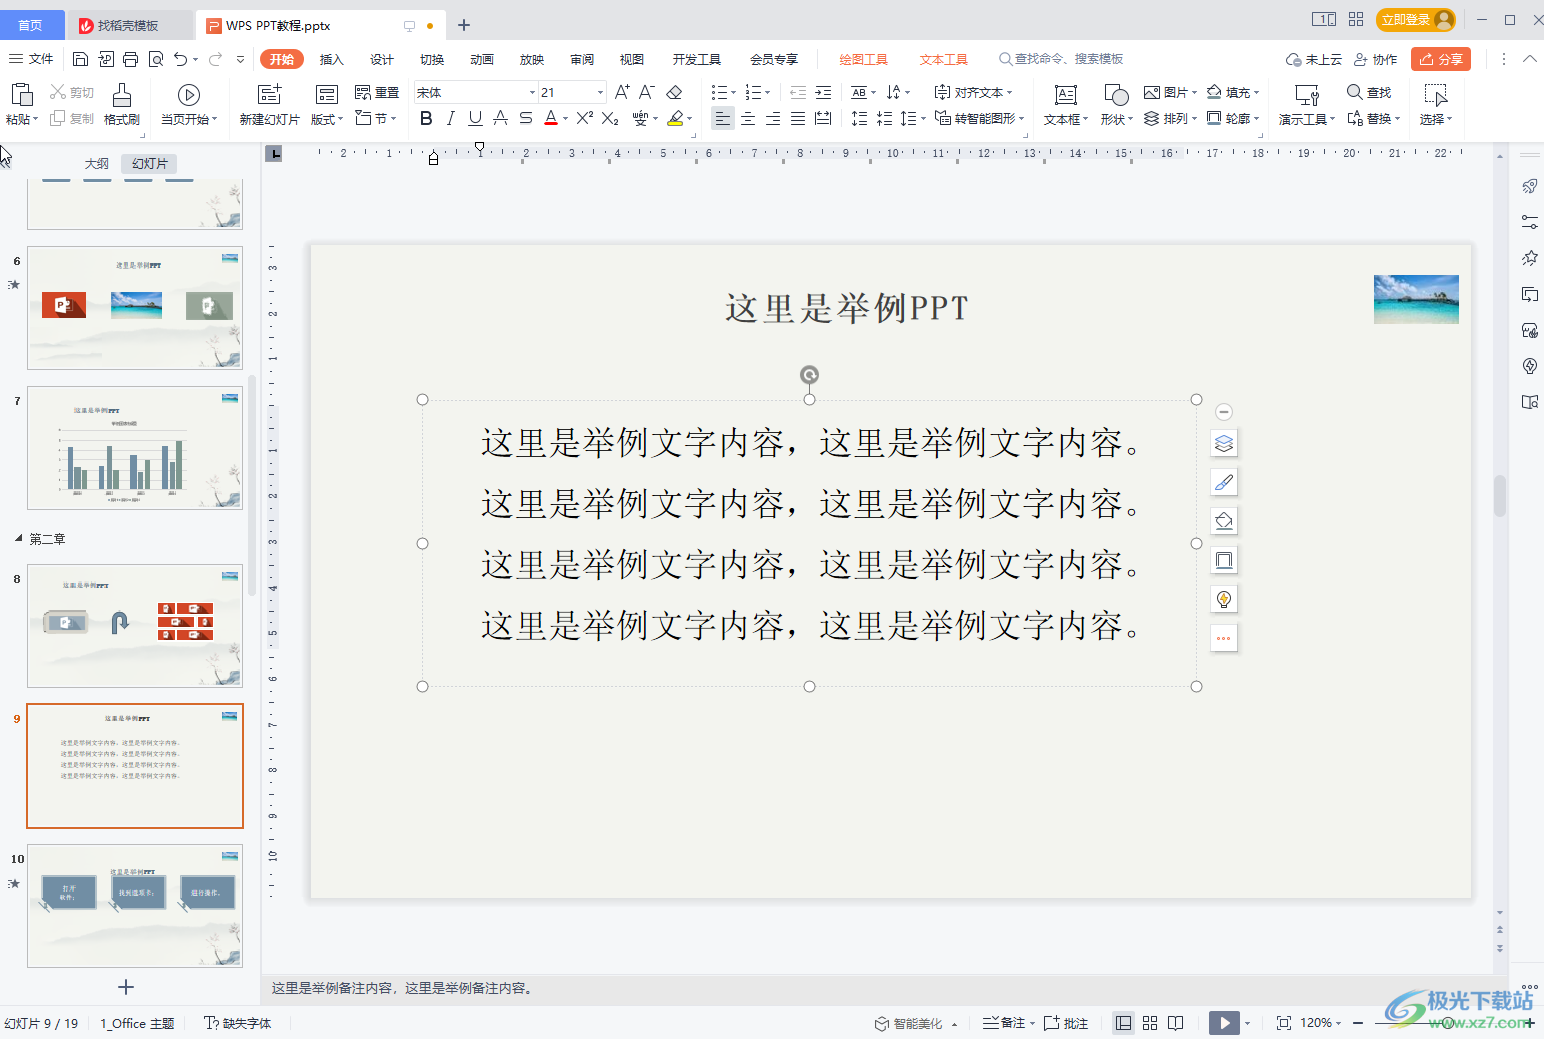The width and height of the screenshot is (1544, 1039).
Task: Click the fit-to-window icon in status bar
Action: coord(1284,1023)
